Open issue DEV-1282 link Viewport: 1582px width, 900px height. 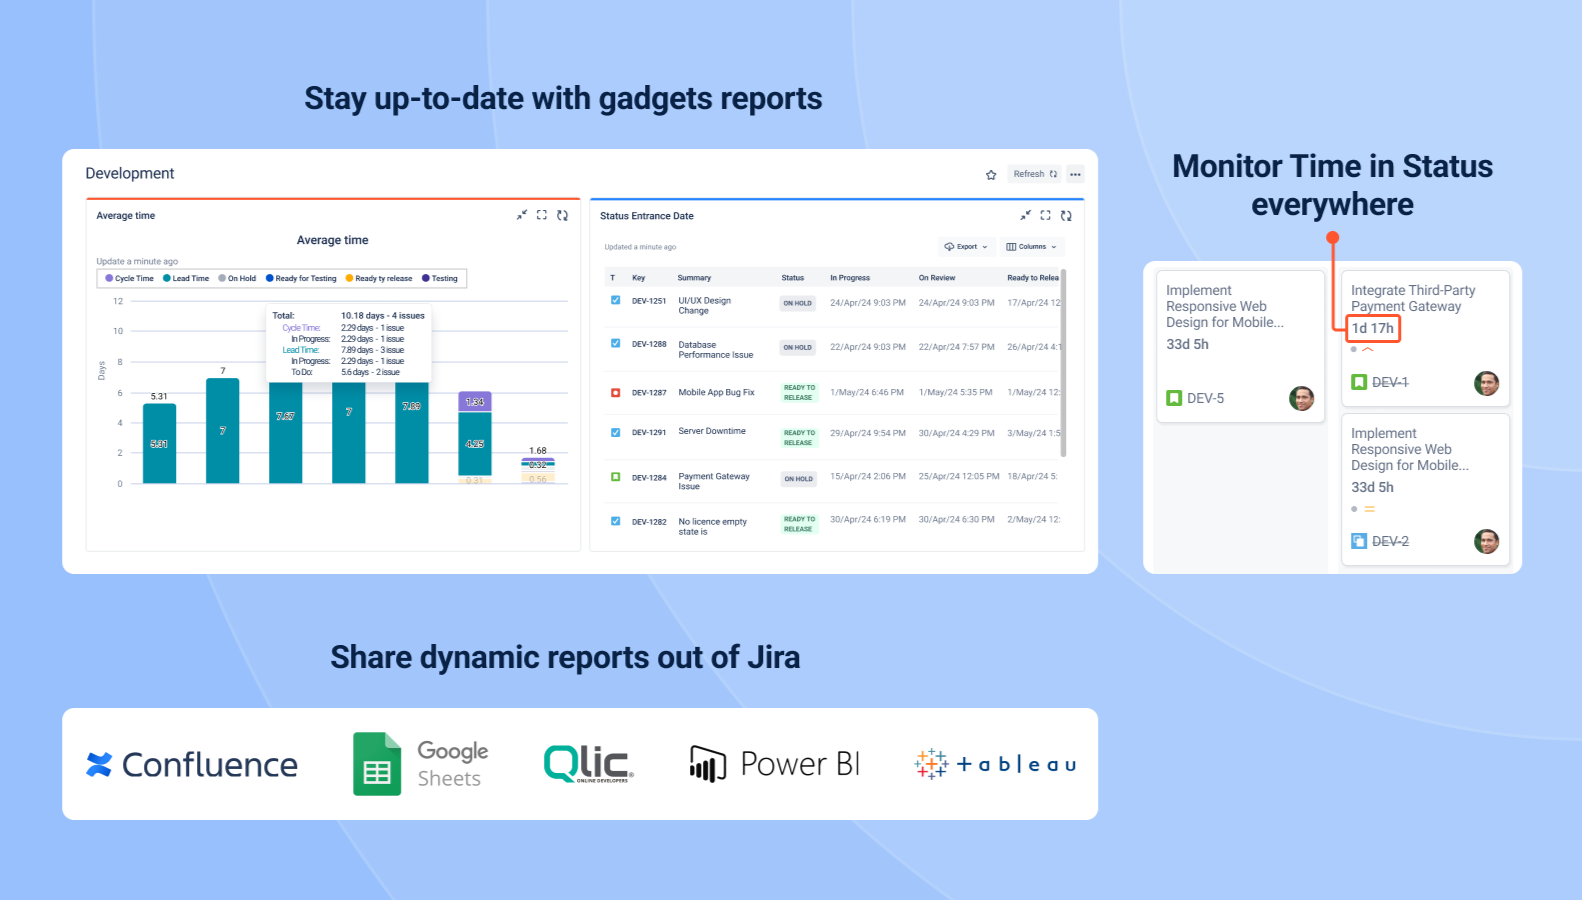click(649, 522)
